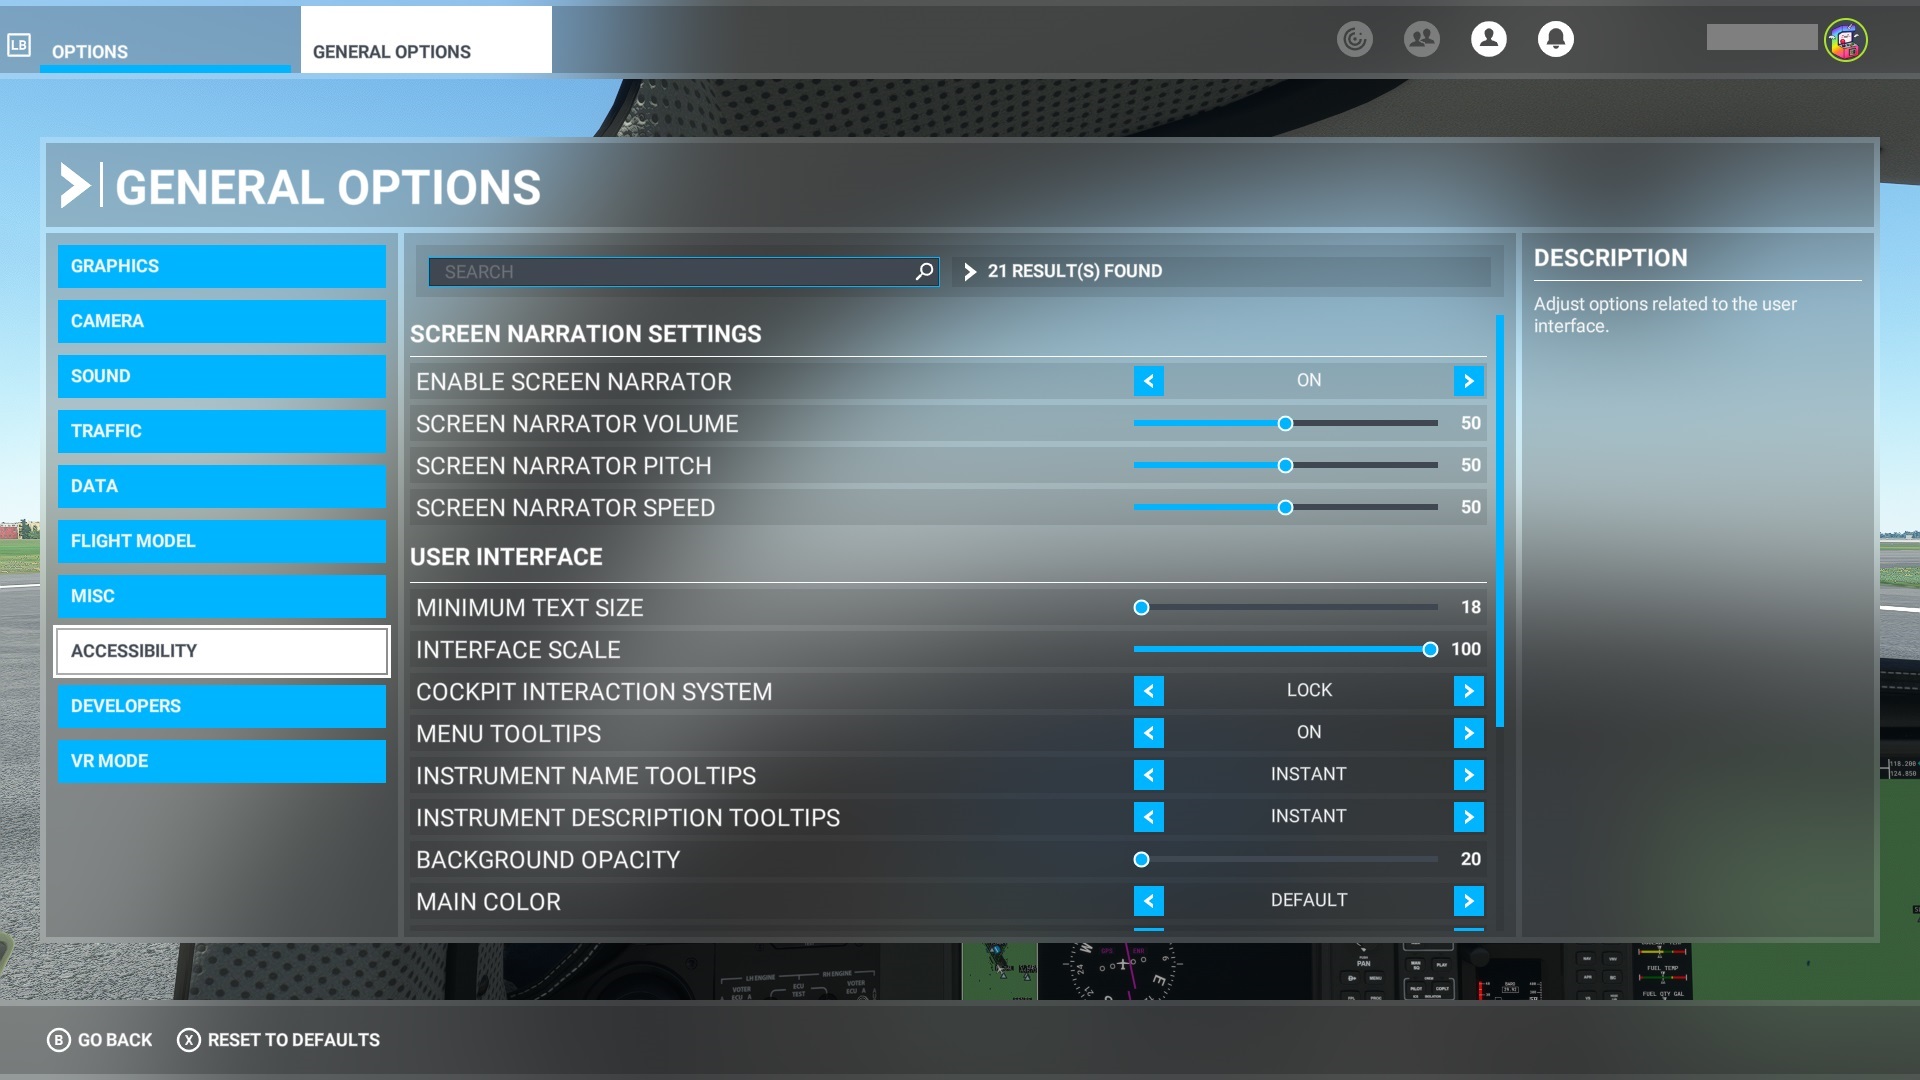Click the search magnifier icon
Screen dimensions: 1920x1080
coord(923,270)
